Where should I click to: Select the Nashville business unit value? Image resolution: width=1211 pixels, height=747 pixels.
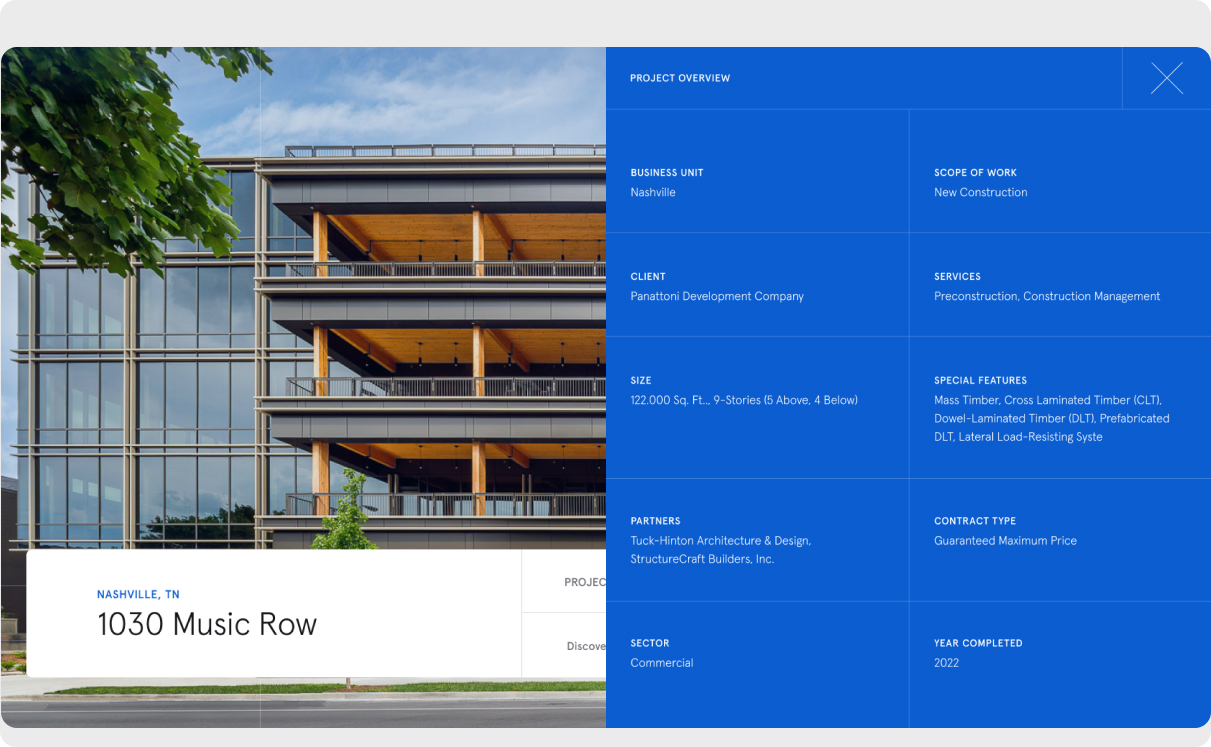(653, 192)
